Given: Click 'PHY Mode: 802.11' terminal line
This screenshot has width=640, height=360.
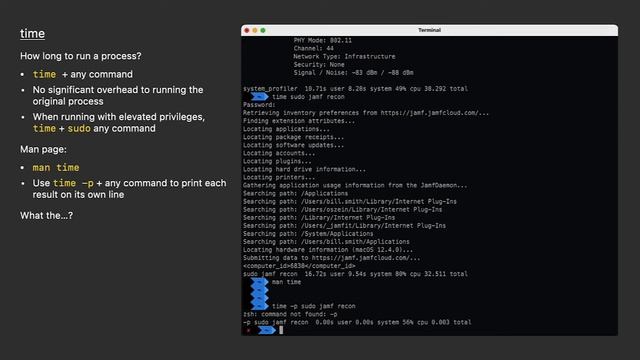Looking at the screenshot, I should [x=322, y=40].
